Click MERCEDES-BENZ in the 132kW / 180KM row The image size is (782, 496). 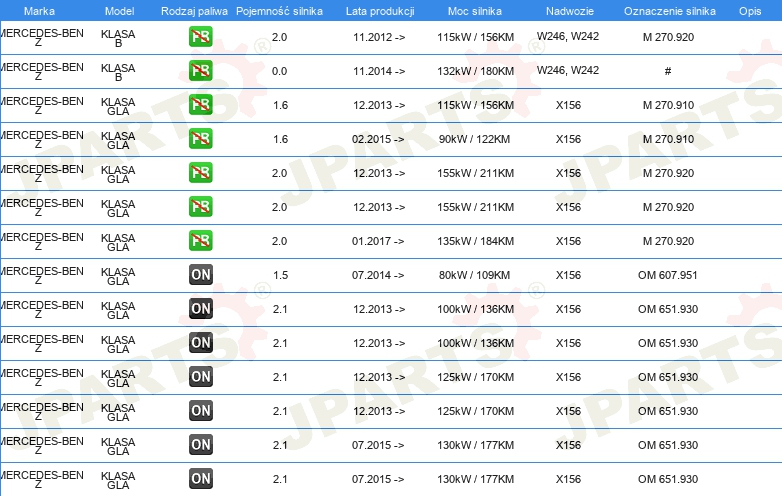(42, 71)
